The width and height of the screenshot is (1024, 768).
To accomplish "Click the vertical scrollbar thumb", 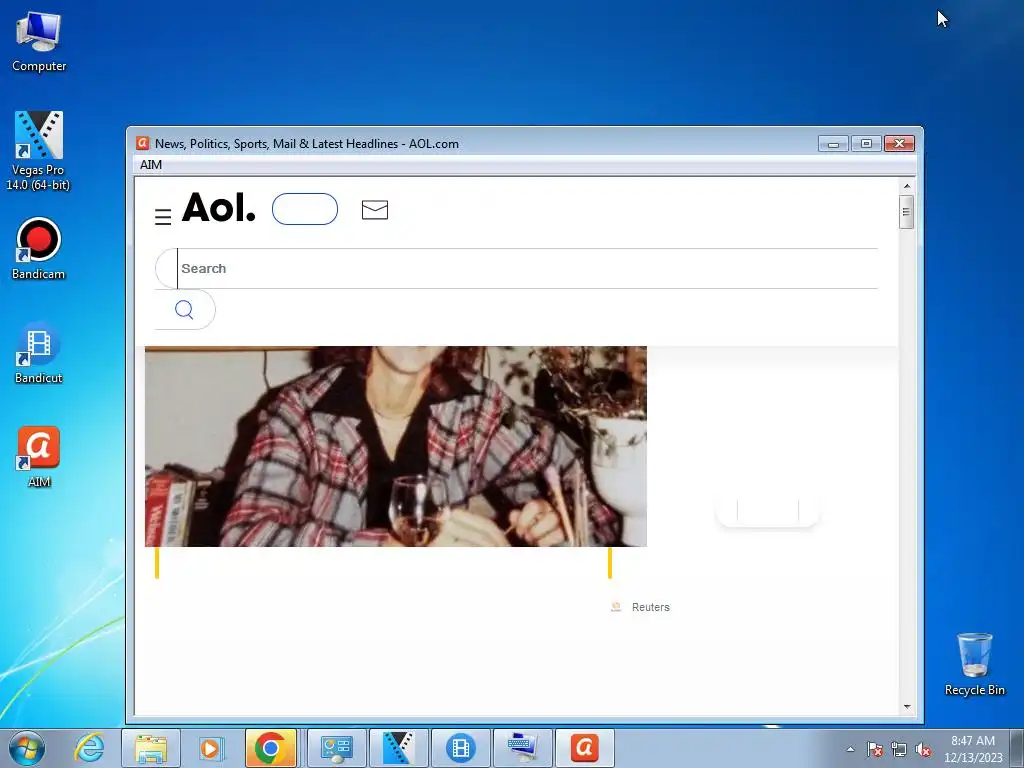I will tap(906, 212).
